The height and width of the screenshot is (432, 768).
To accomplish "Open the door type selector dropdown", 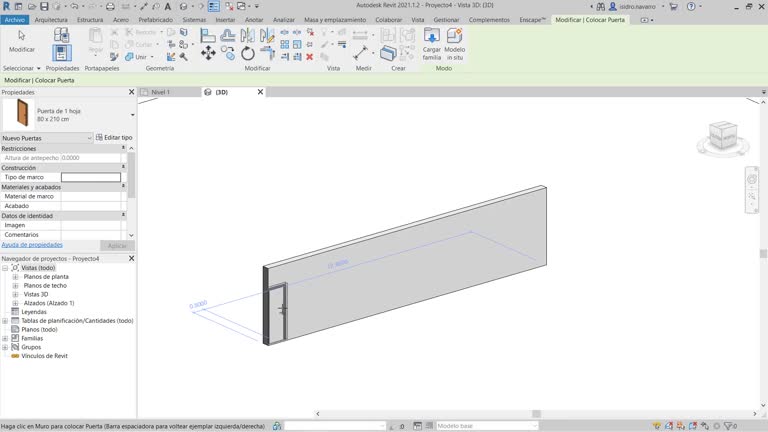I will [x=132, y=115].
